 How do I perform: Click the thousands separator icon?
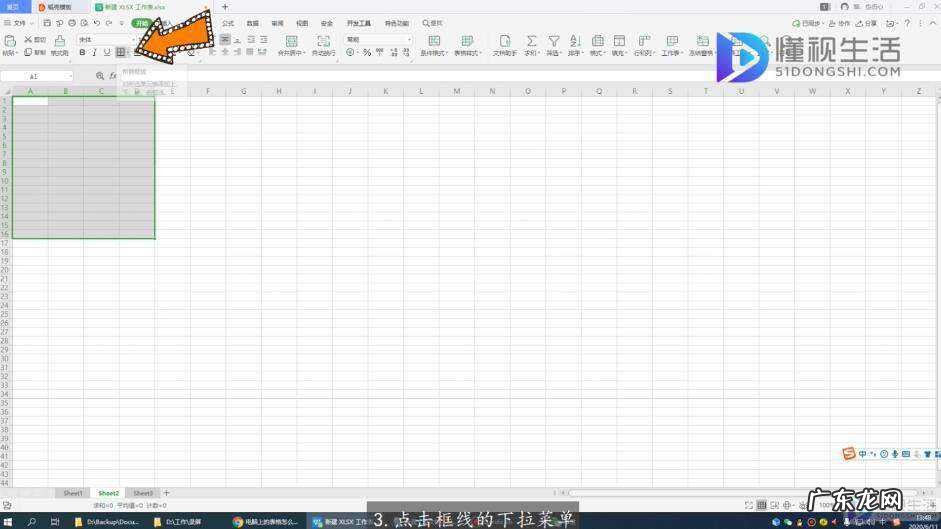(x=380, y=53)
